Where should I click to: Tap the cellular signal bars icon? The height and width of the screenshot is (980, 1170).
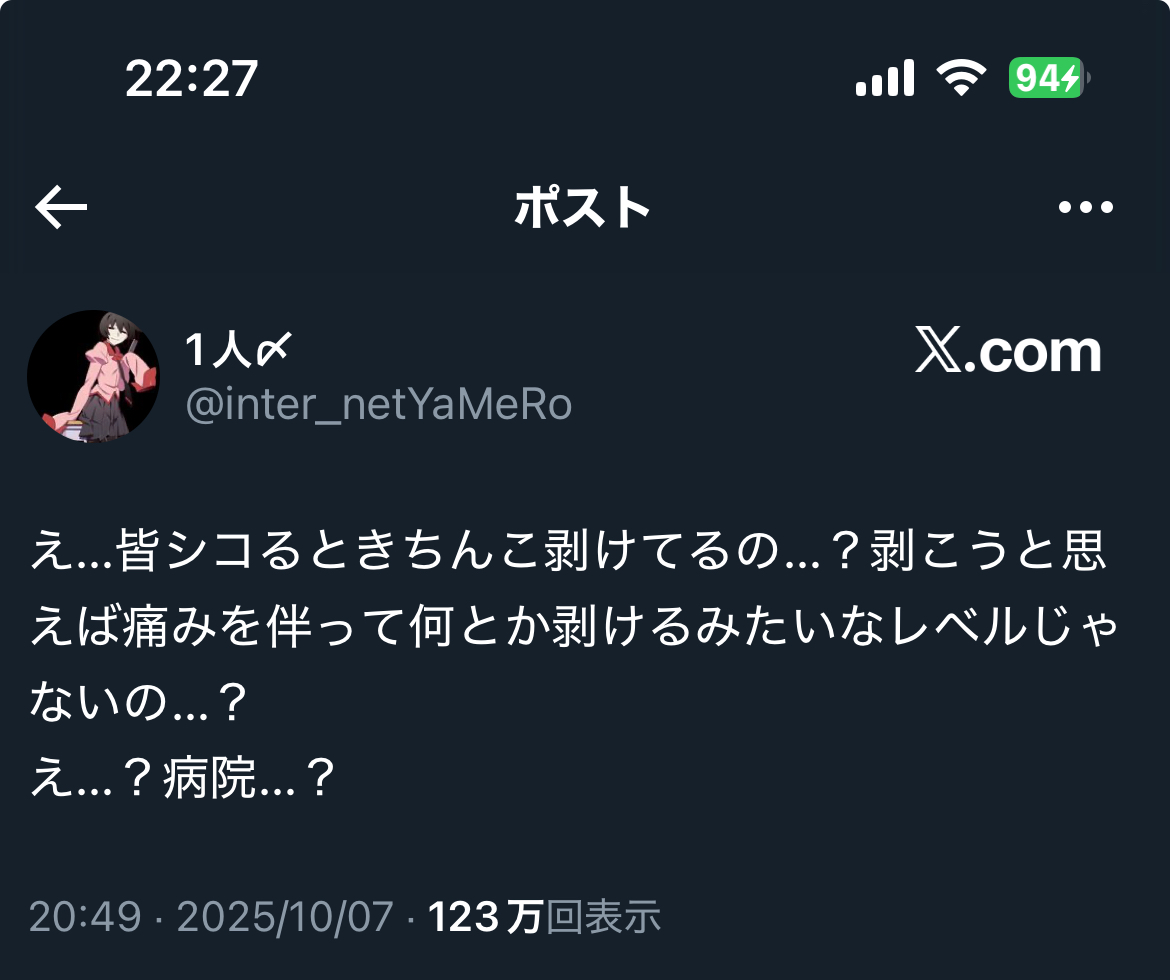[885, 78]
